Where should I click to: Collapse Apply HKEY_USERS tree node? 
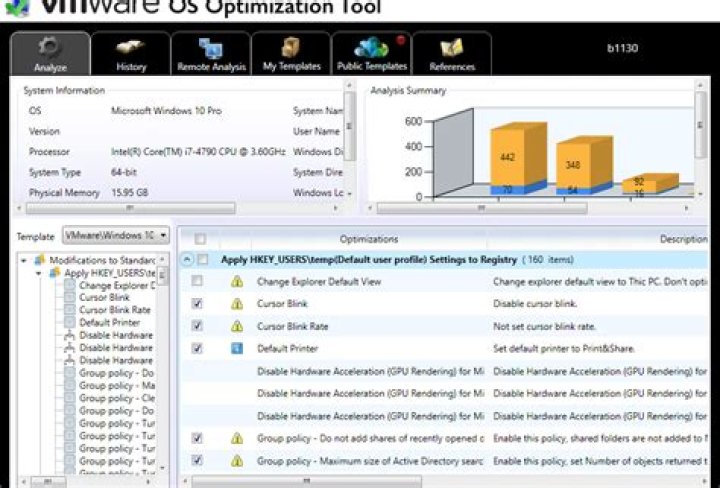click(x=39, y=273)
